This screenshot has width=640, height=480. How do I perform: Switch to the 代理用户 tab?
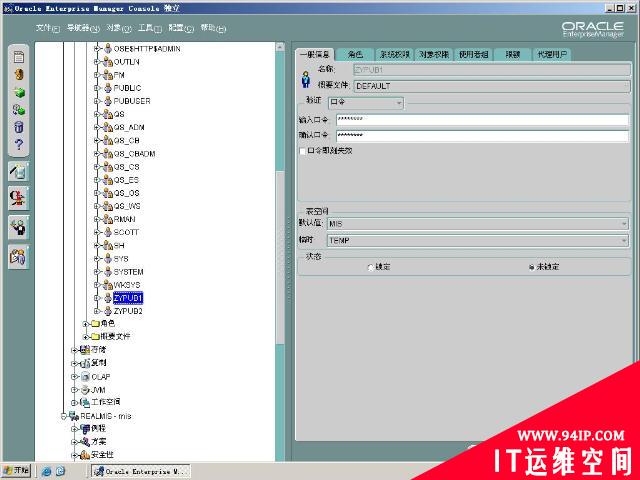coord(552,54)
